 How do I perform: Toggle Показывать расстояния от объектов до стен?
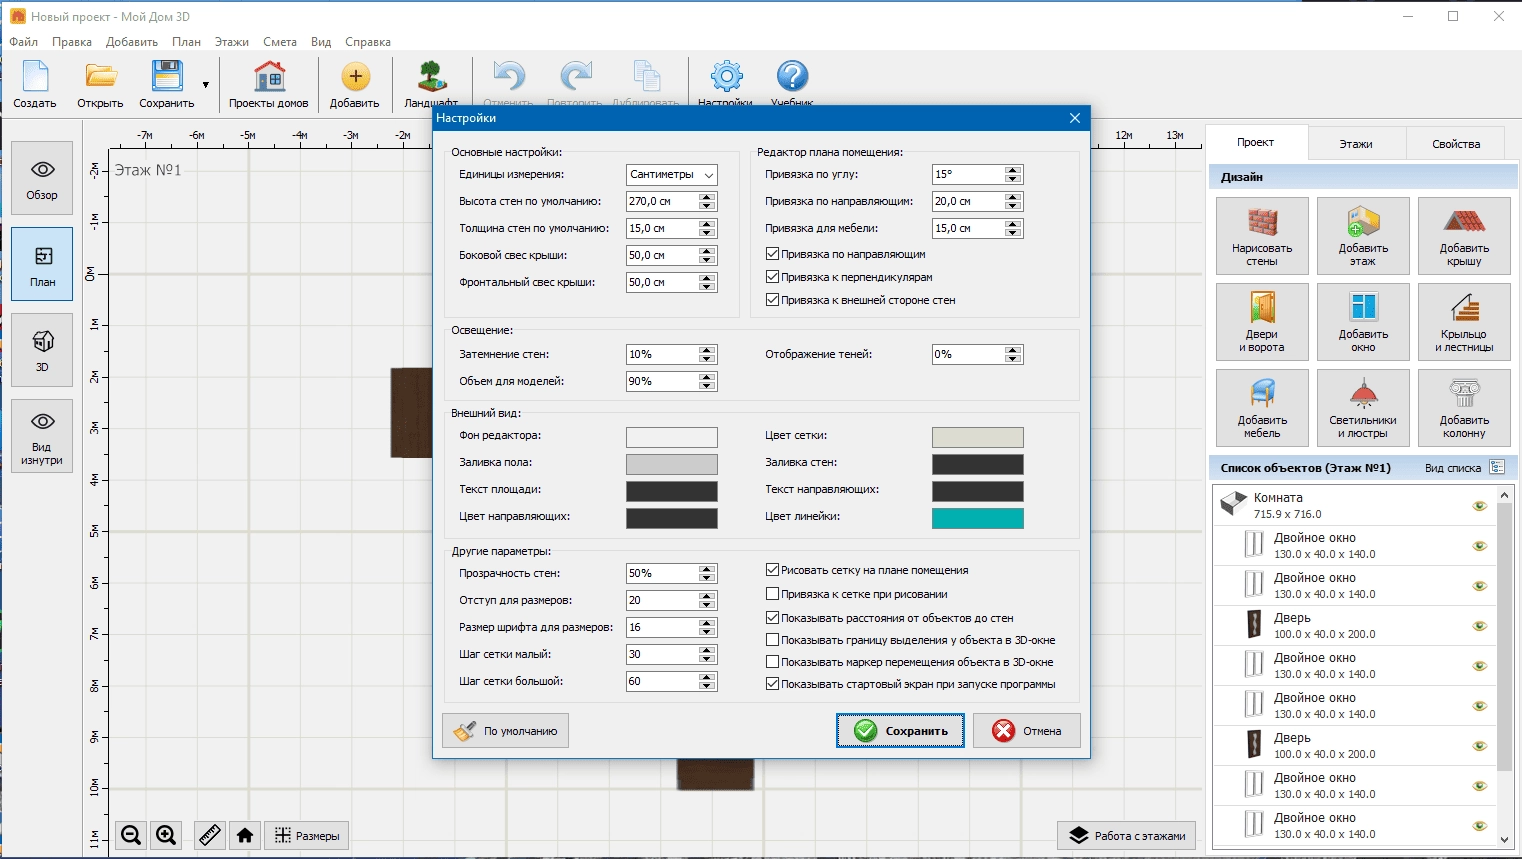coord(772,618)
